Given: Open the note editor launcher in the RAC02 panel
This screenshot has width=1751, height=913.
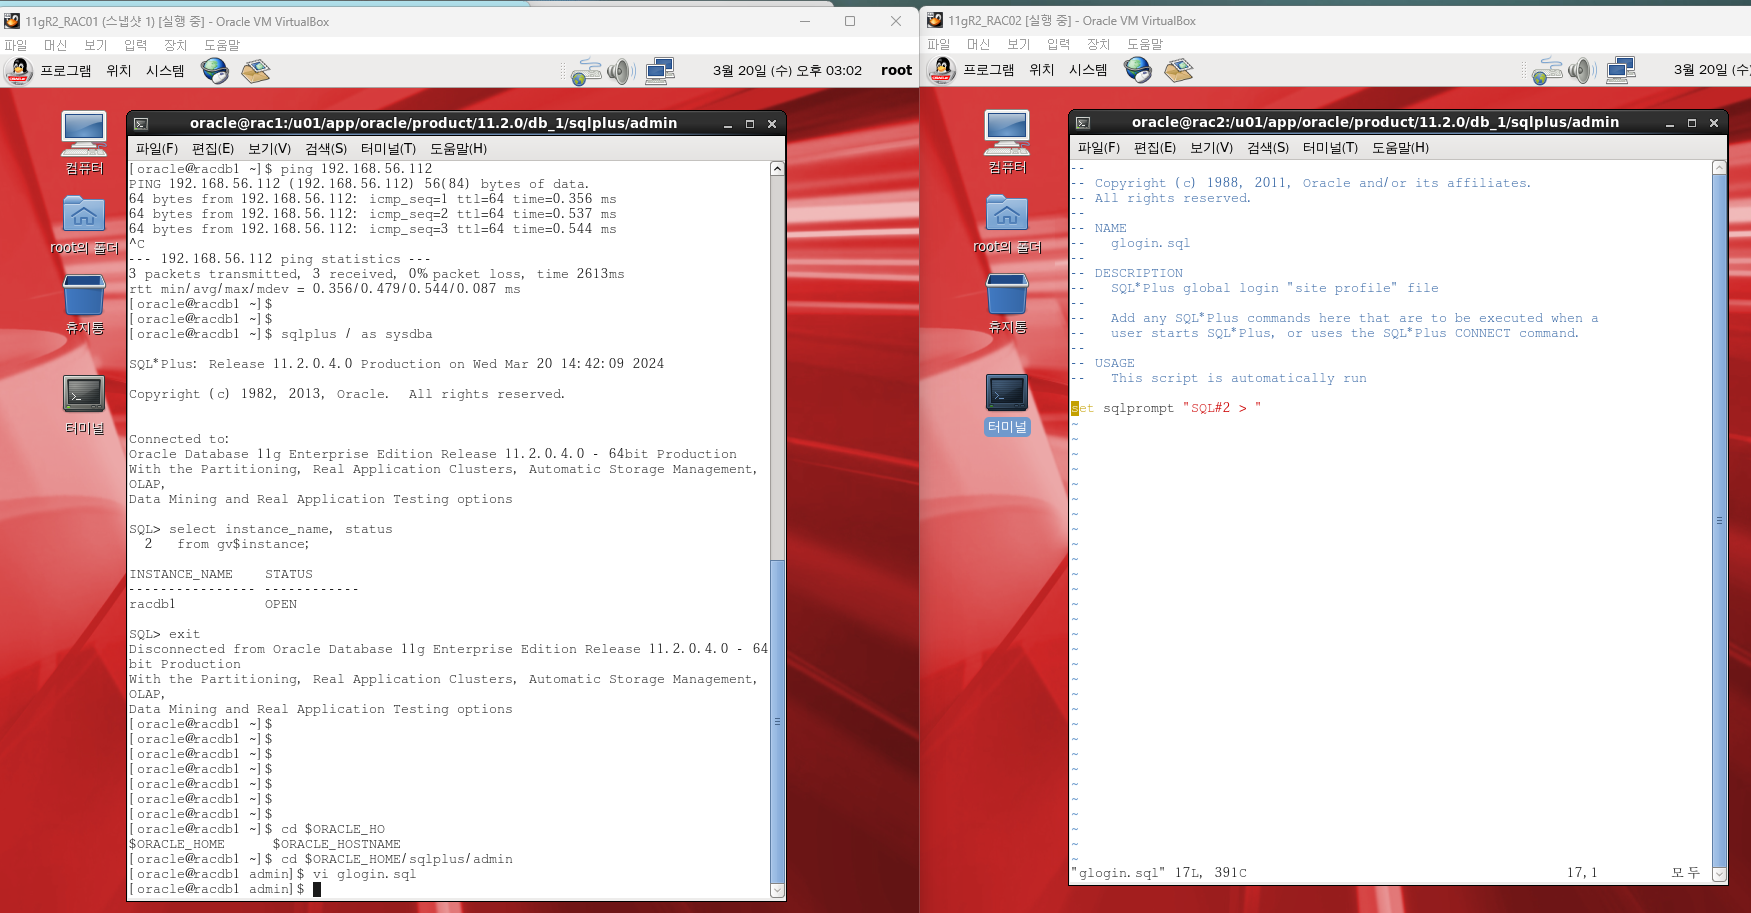Looking at the screenshot, I should tap(1179, 69).
